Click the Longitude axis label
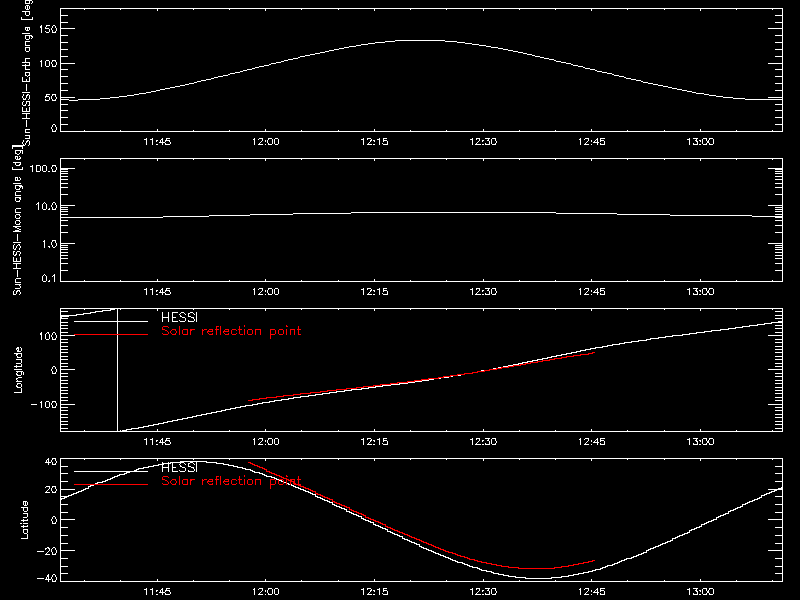Viewport: 800px width, 600px height. coord(18,370)
